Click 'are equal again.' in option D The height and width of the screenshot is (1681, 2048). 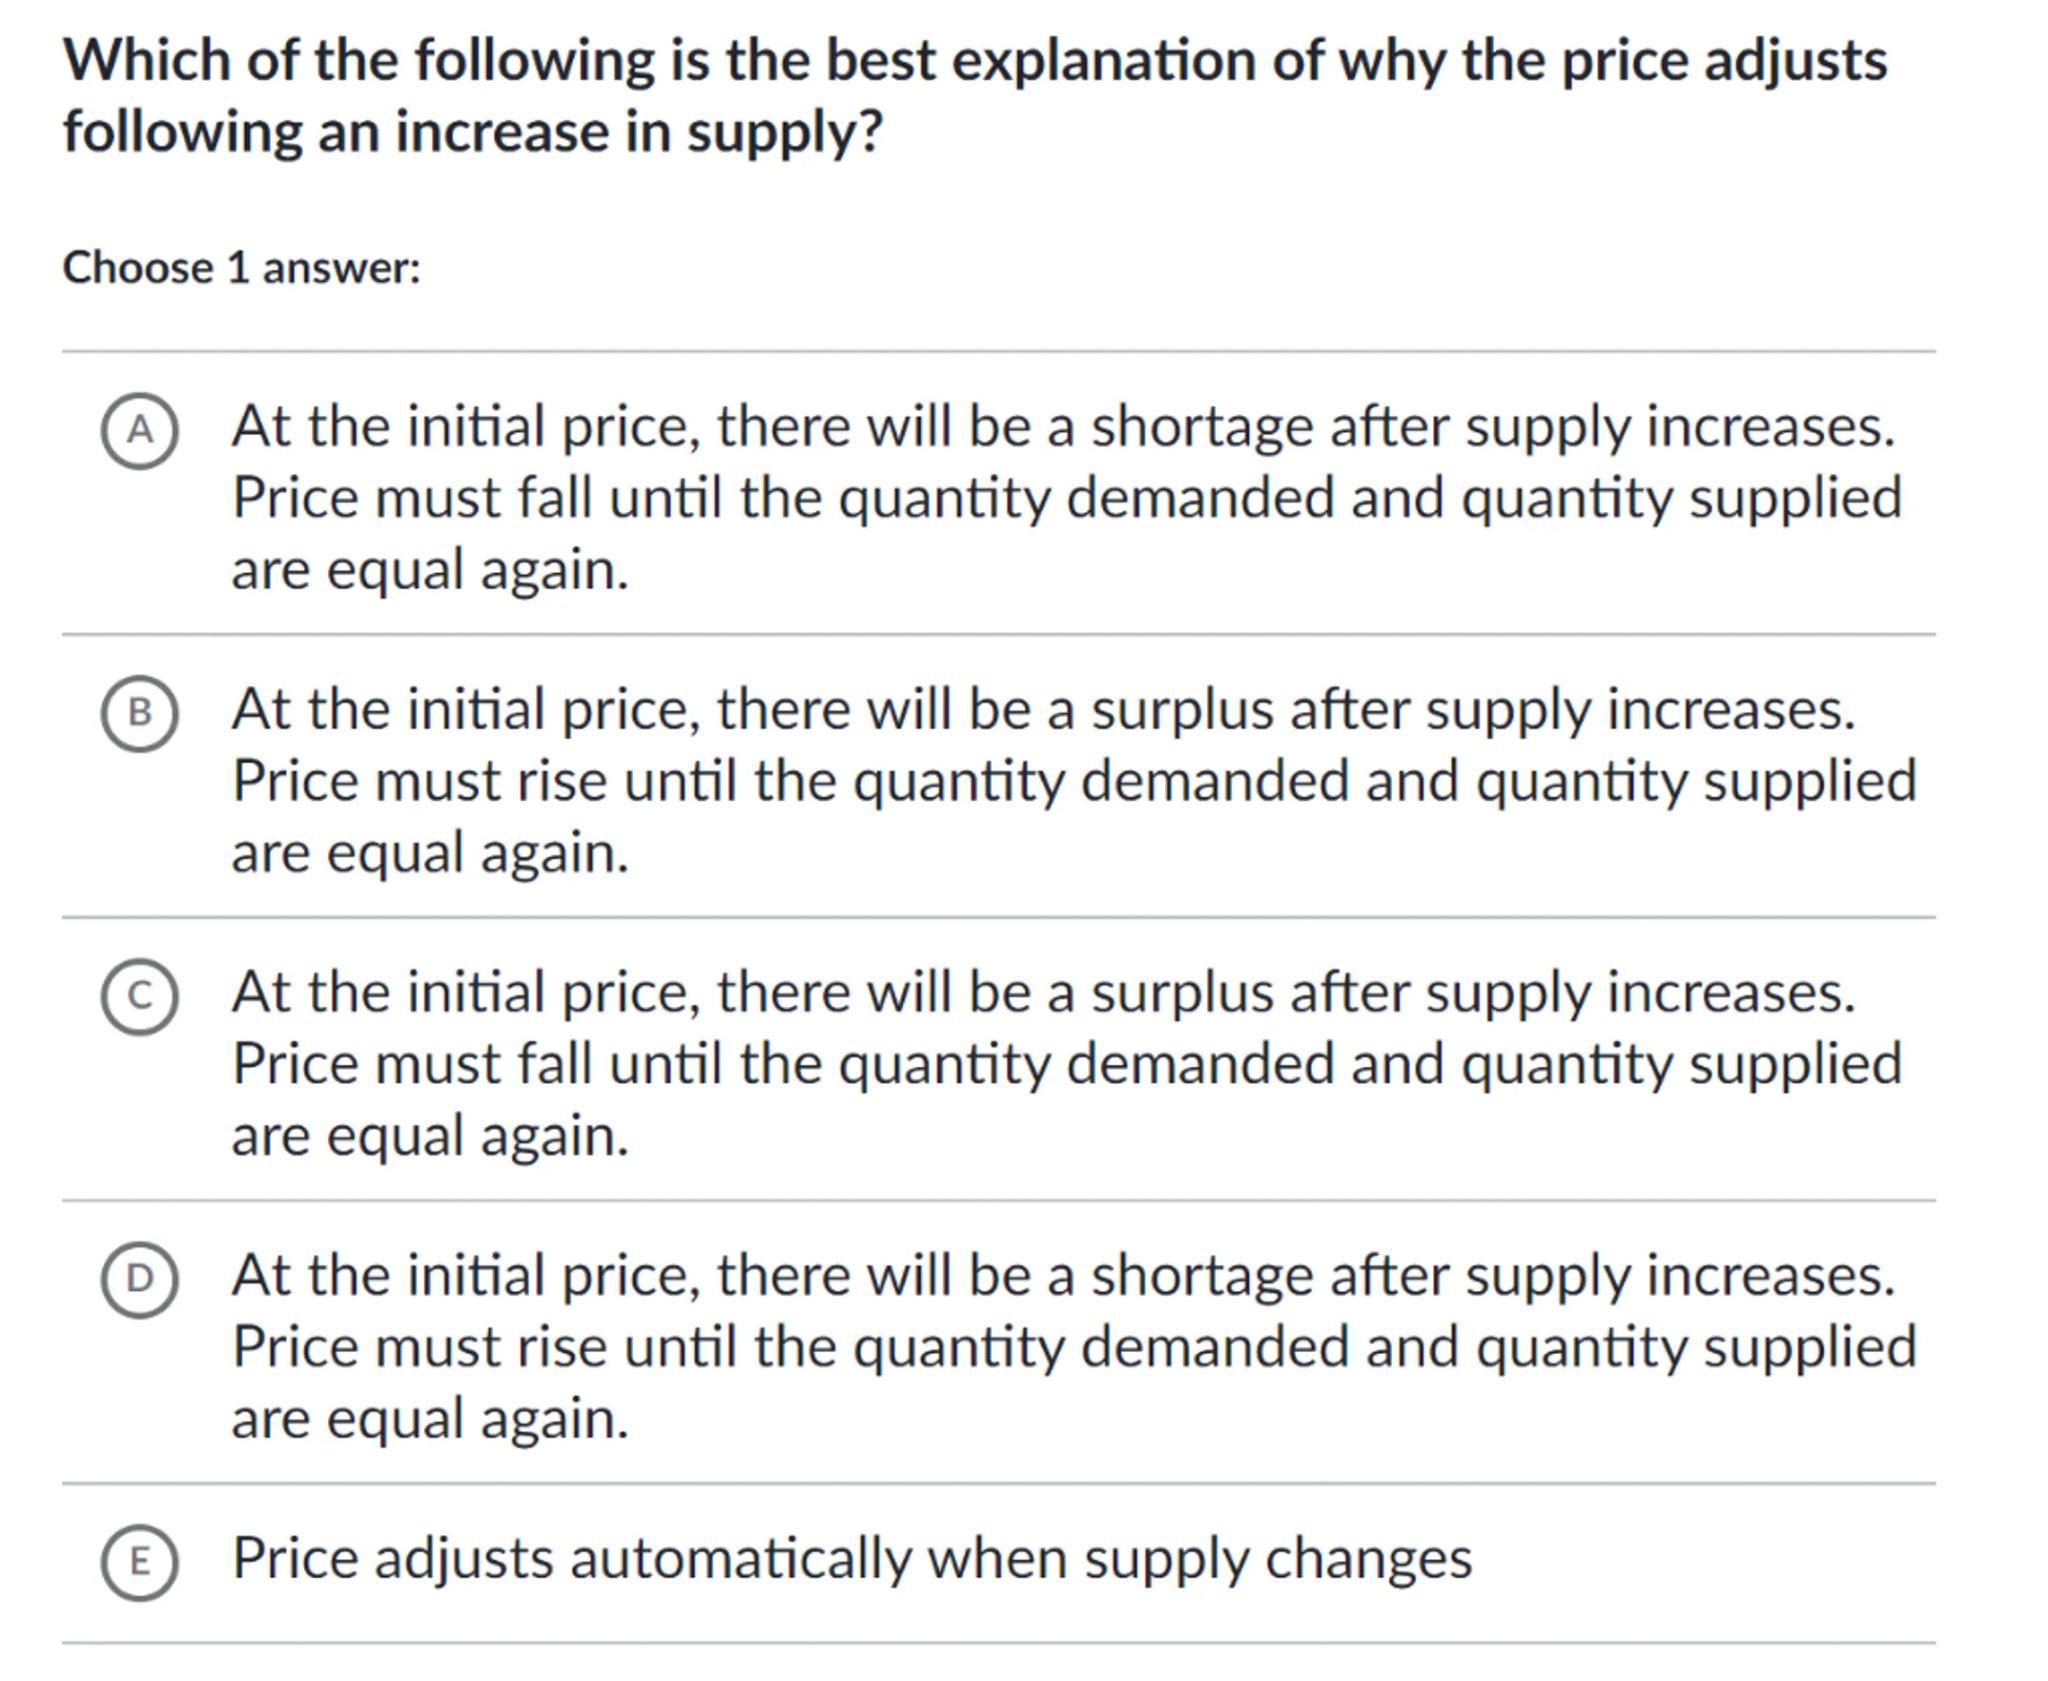(430, 1419)
